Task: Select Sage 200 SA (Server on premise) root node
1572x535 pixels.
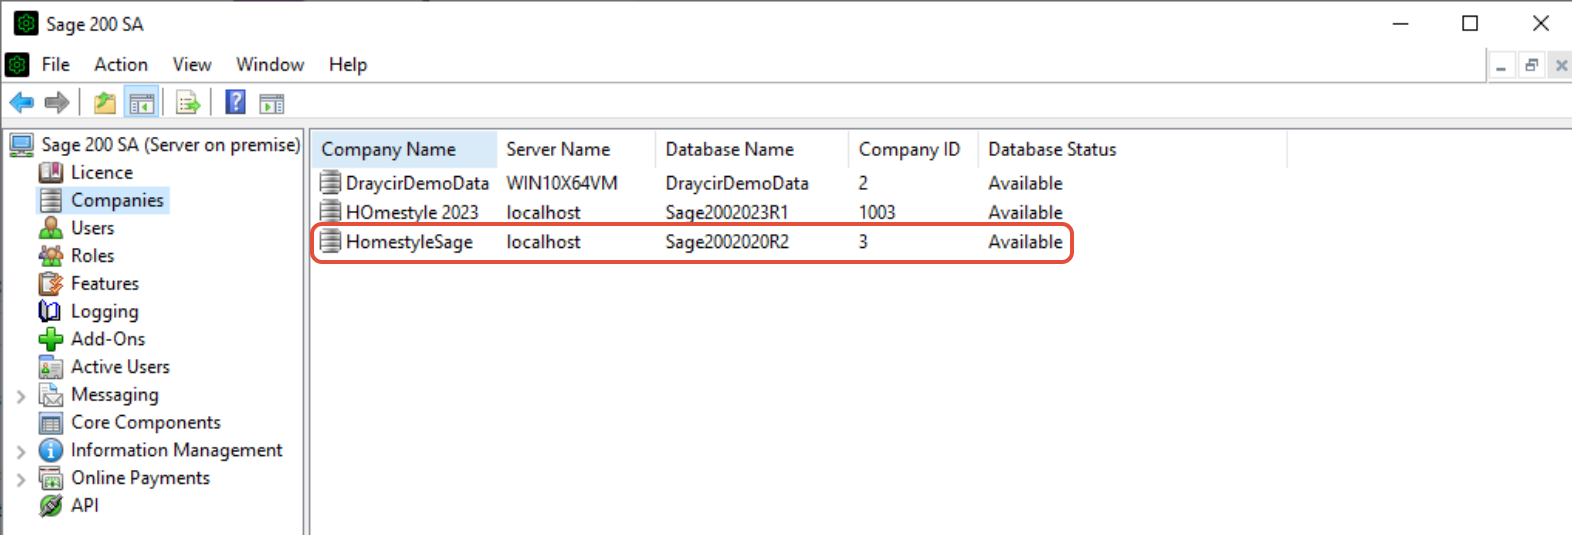Action: (170, 145)
